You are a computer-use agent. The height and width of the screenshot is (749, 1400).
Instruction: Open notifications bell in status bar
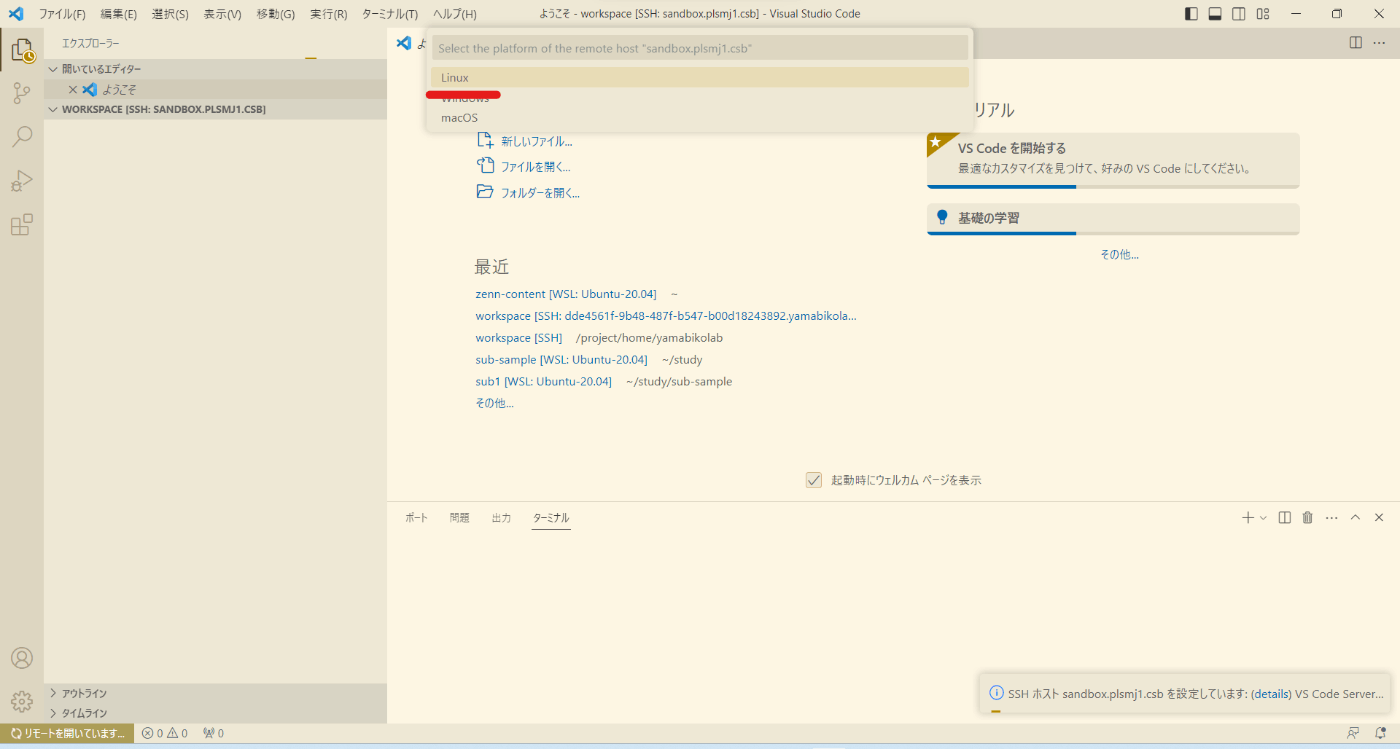(x=1380, y=733)
